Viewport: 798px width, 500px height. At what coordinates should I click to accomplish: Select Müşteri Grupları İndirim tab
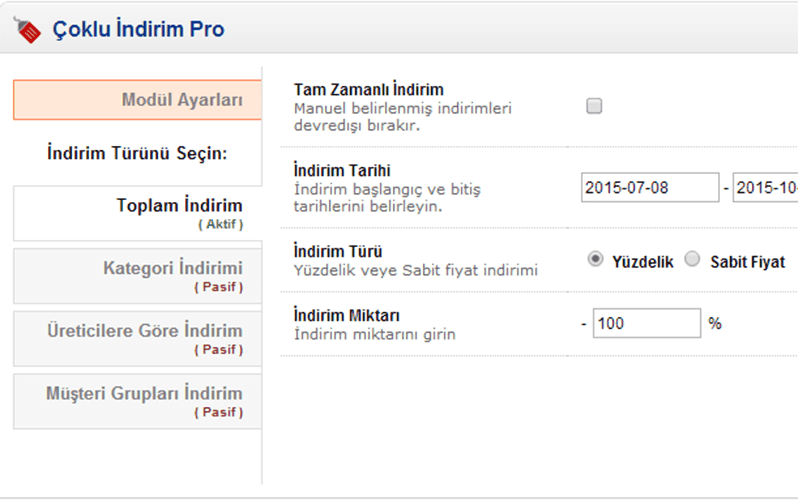(x=137, y=401)
